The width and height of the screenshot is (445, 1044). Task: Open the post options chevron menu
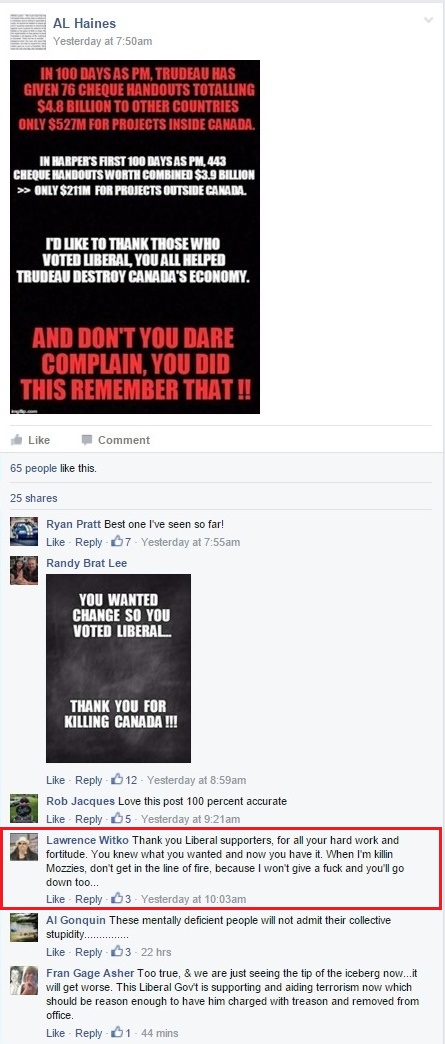[x=428, y=20]
